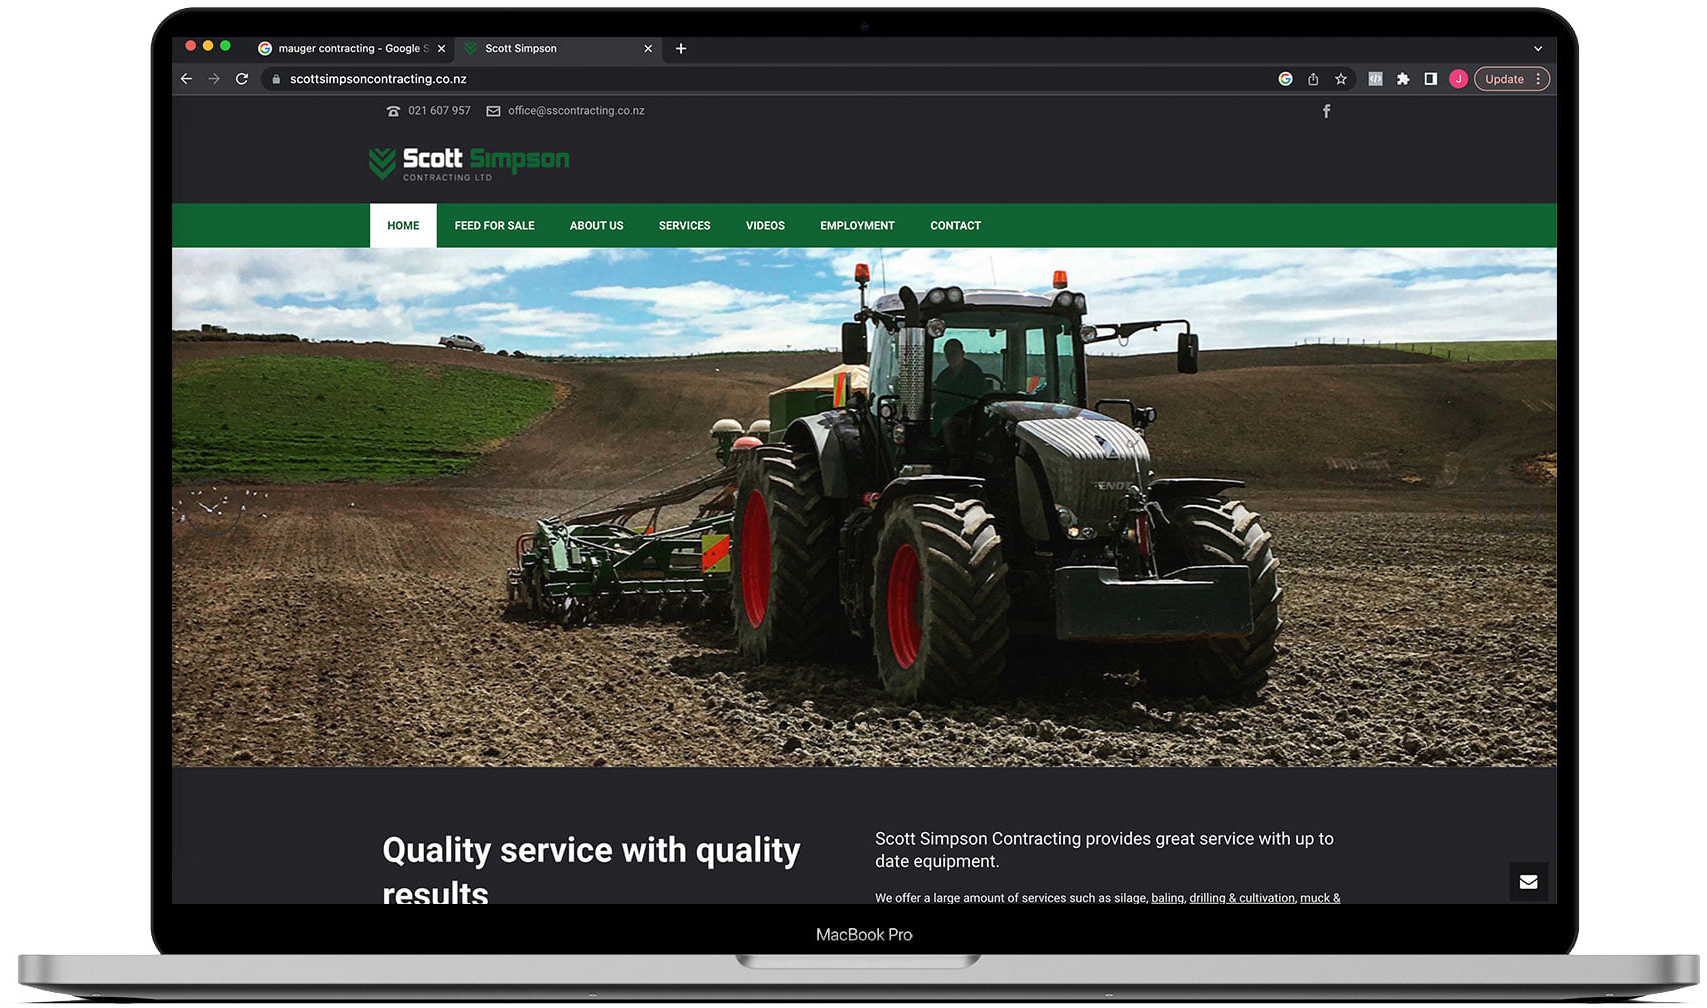This screenshot has width=1707, height=1008.
Task: Click the Scott Simpson Contracting logo
Action: point(468,163)
